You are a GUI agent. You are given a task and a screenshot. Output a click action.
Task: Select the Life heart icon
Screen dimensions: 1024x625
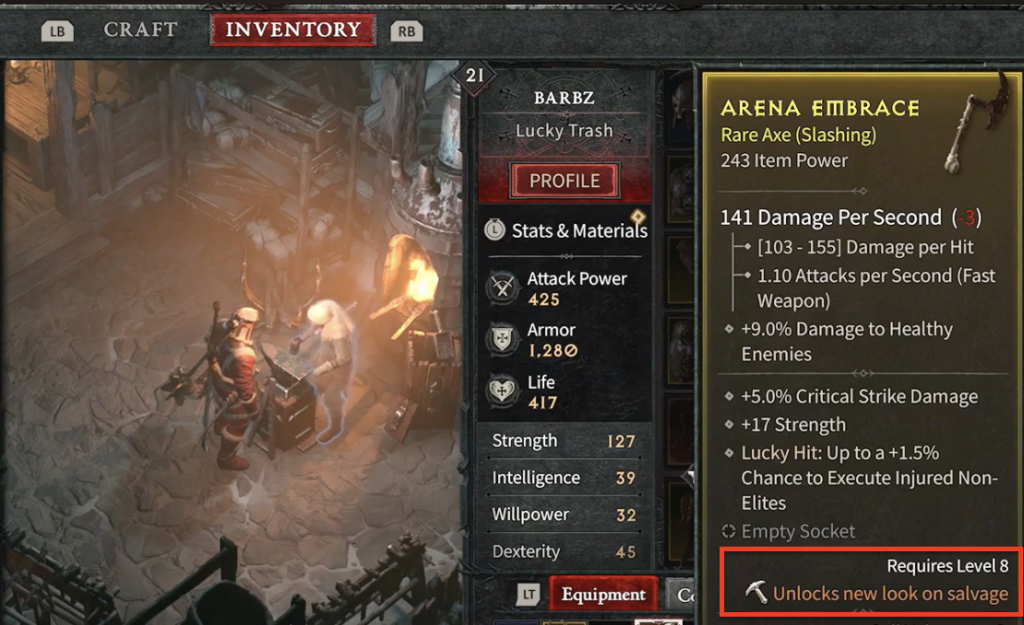pos(502,391)
